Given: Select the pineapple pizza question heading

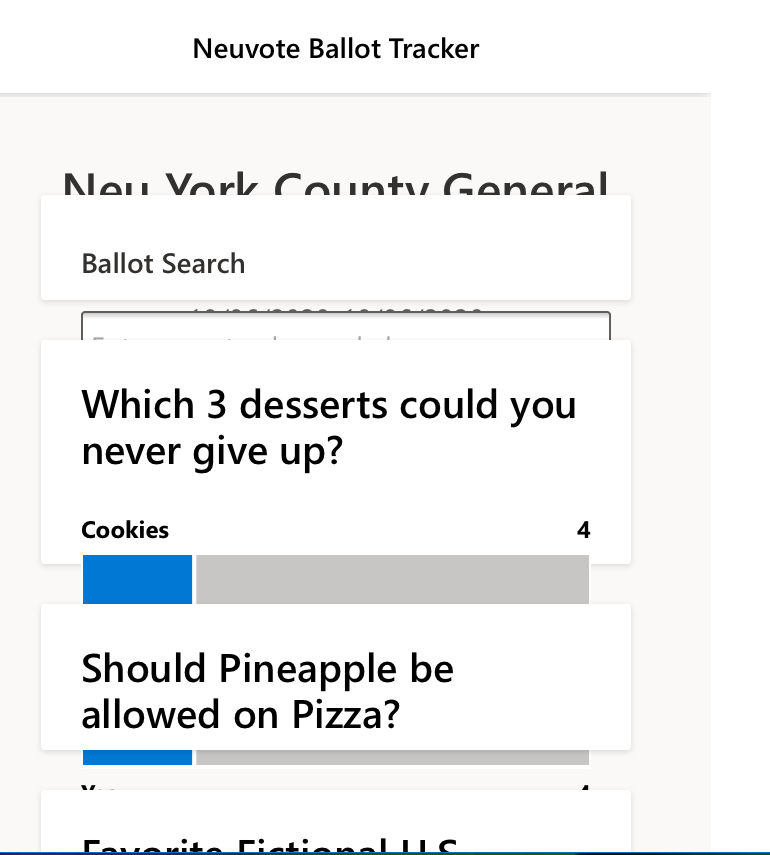Looking at the screenshot, I should point(268,691).
